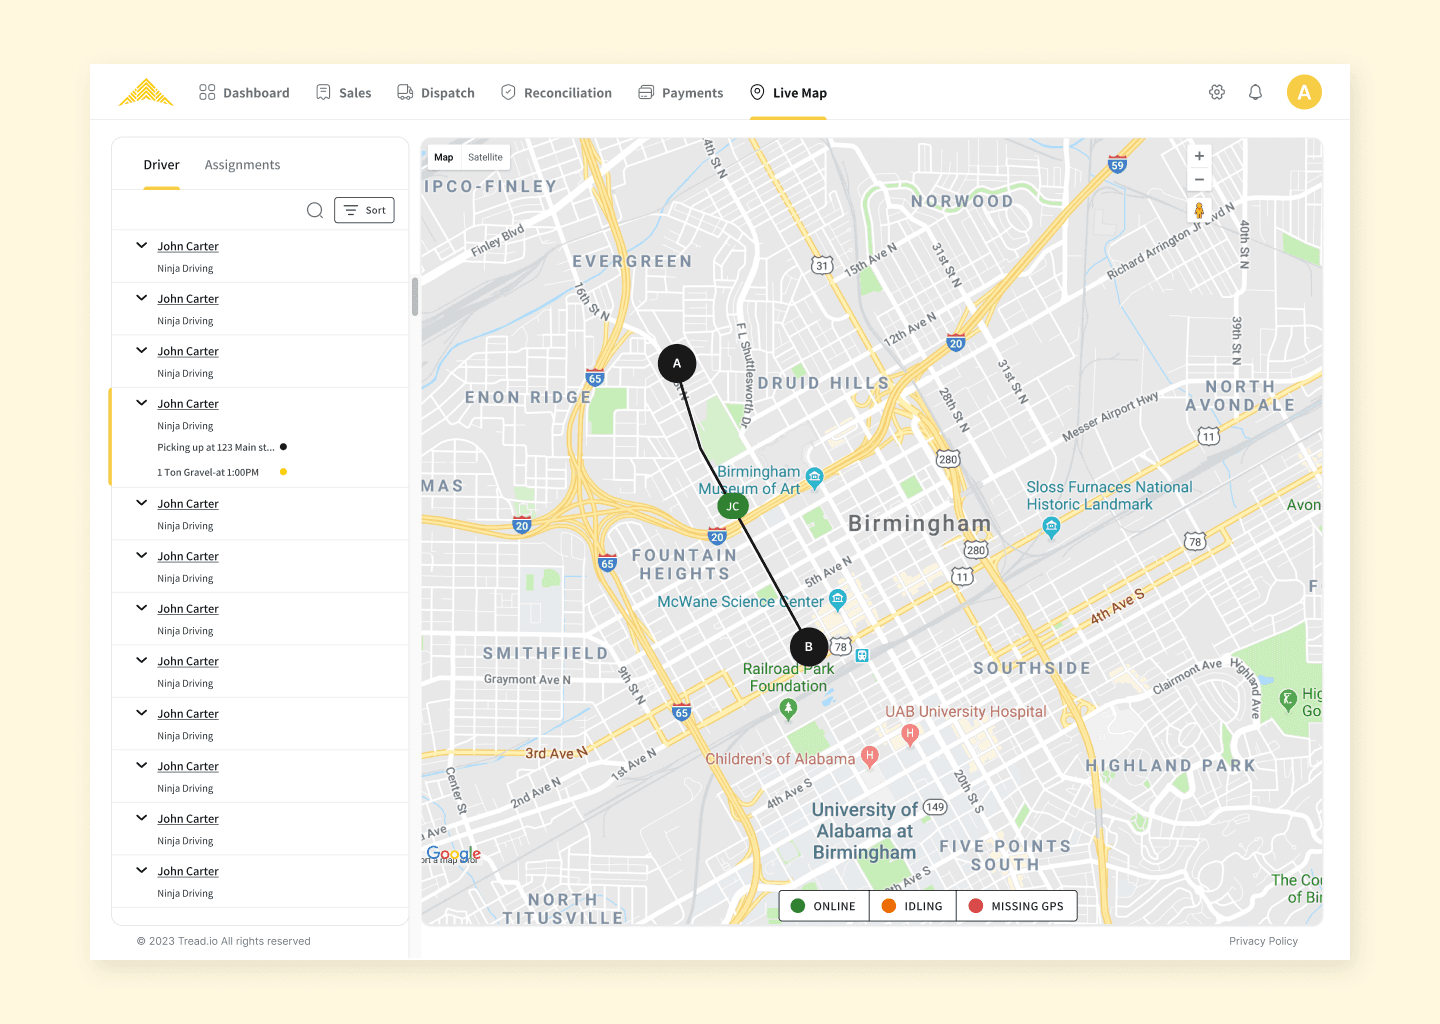This screenshot has width=1440, height=1024.
Task: Expand the eighth John Carter row
Action: tap(142, 660)
